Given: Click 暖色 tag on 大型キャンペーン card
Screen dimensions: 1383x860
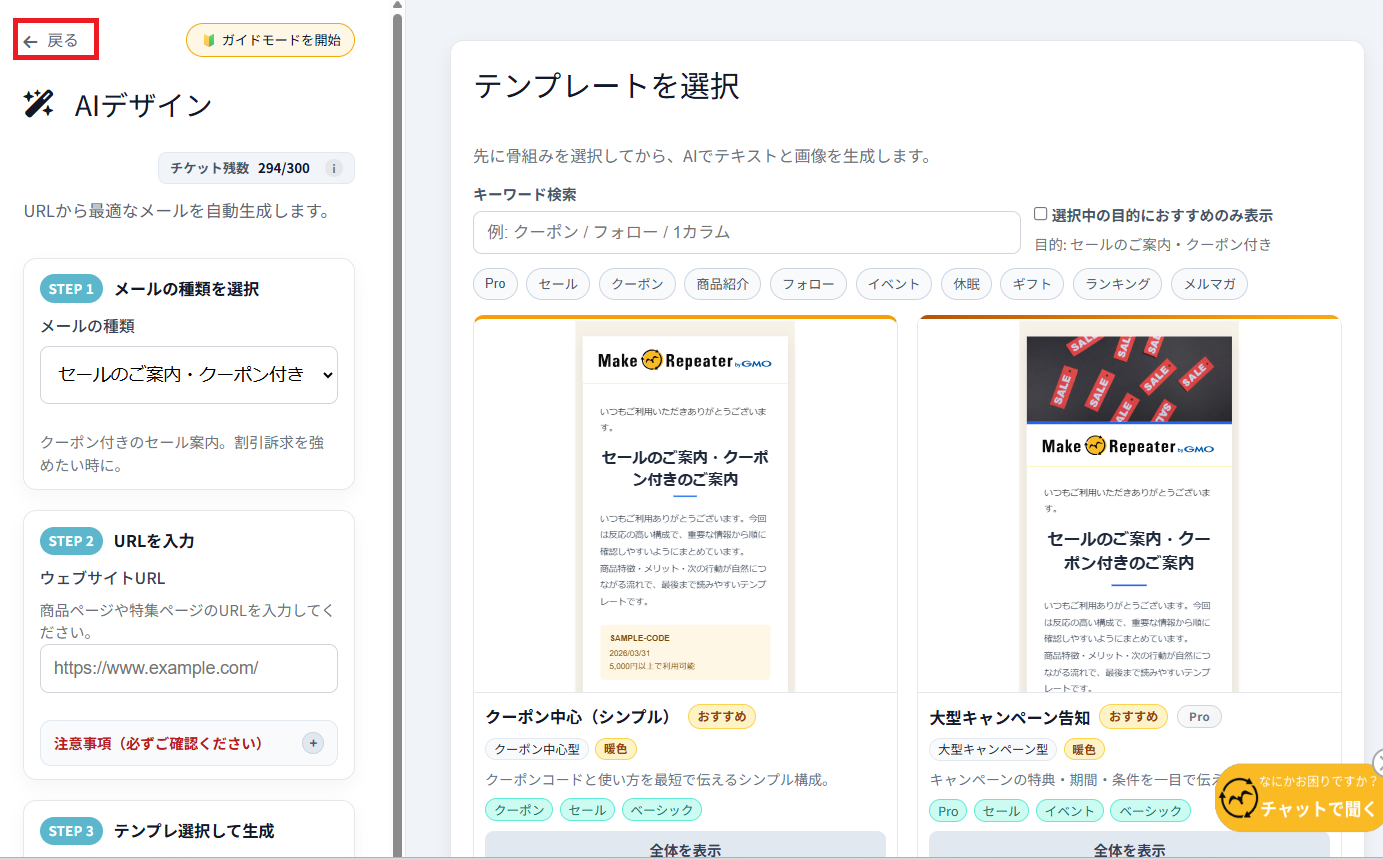Looking at the screenshot, I should pyautogui.click(x=1084, y=749).
